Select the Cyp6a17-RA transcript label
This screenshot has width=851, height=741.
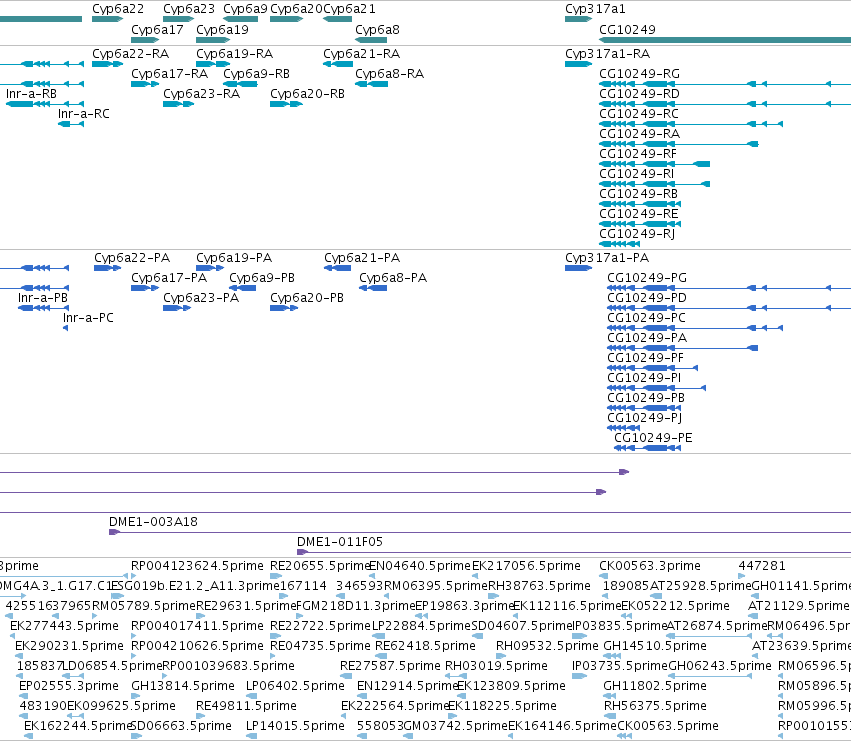pyautogui.click(x=169, y=73)
